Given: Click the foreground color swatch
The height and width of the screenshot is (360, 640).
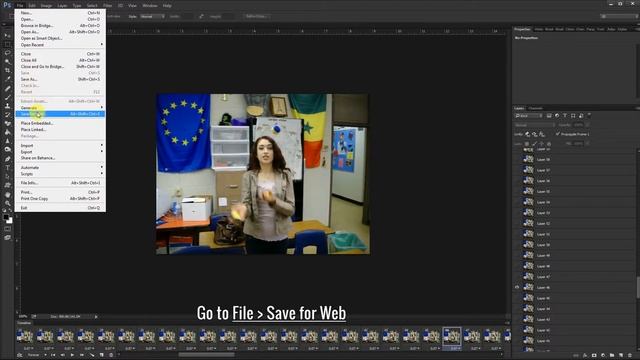Looking at the screenshot, I should 6,218.
